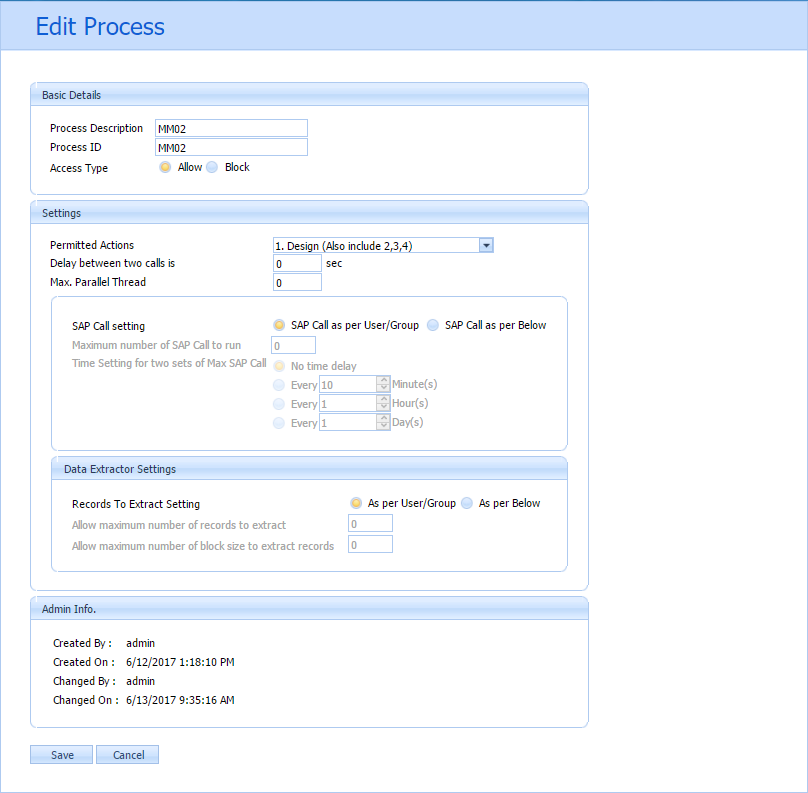This screenshot has width=808, height=793.
Task: Click the Process ID field
Action: point(231,147)
